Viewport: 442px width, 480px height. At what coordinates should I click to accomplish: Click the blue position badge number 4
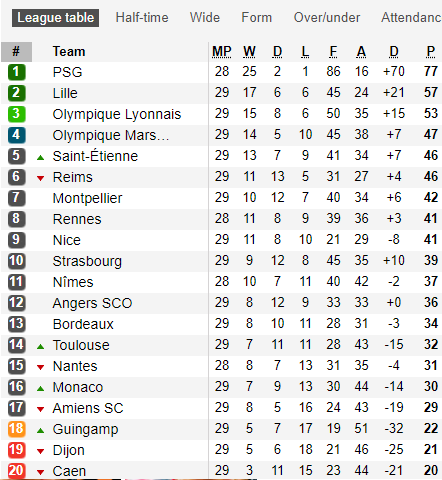click(16, 135)
